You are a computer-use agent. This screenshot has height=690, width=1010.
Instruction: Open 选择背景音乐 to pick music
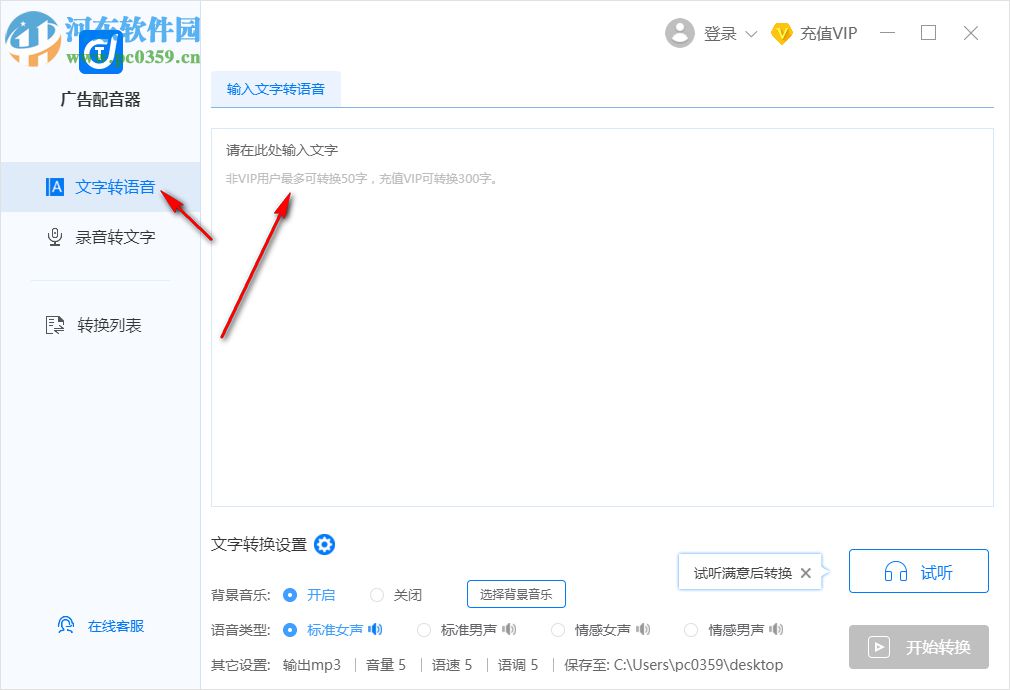coord(516,594)
